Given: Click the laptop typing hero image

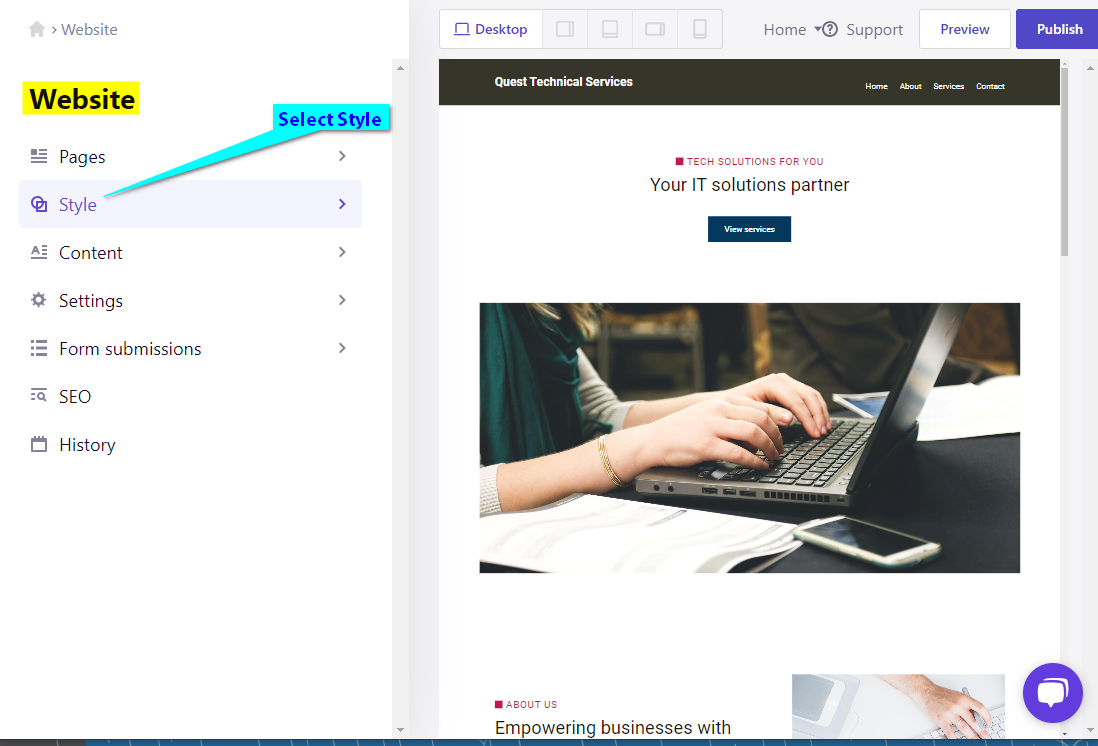Looking at the screenshot, I should (749, 438).
